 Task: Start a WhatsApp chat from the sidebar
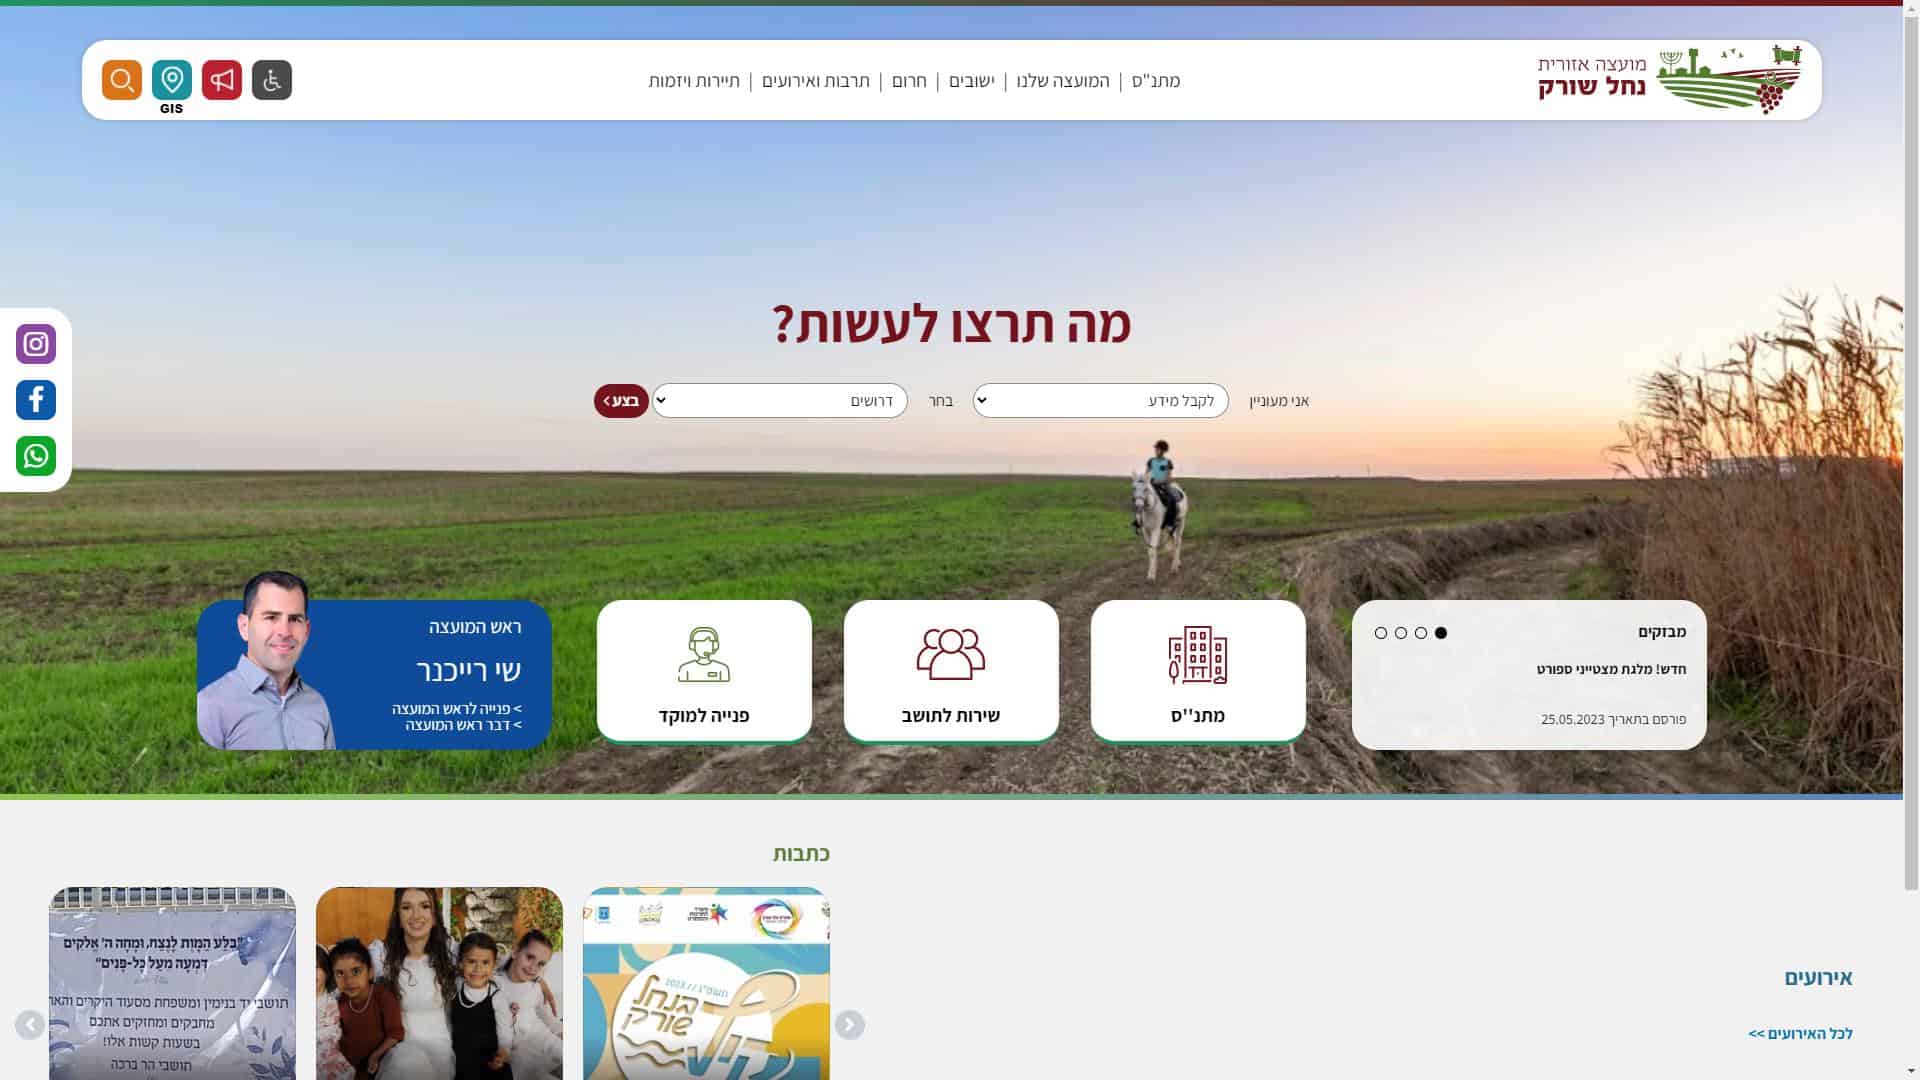[x=36, y=456]
